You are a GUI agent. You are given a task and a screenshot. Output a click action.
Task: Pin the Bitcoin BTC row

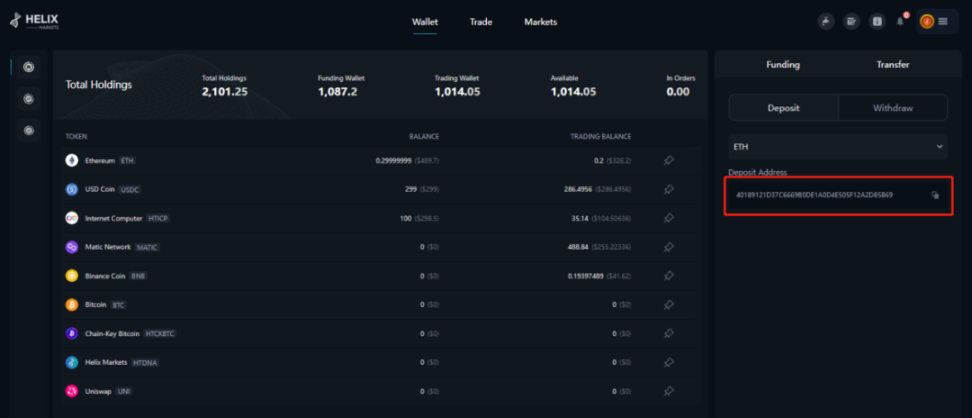click(668, 305)
